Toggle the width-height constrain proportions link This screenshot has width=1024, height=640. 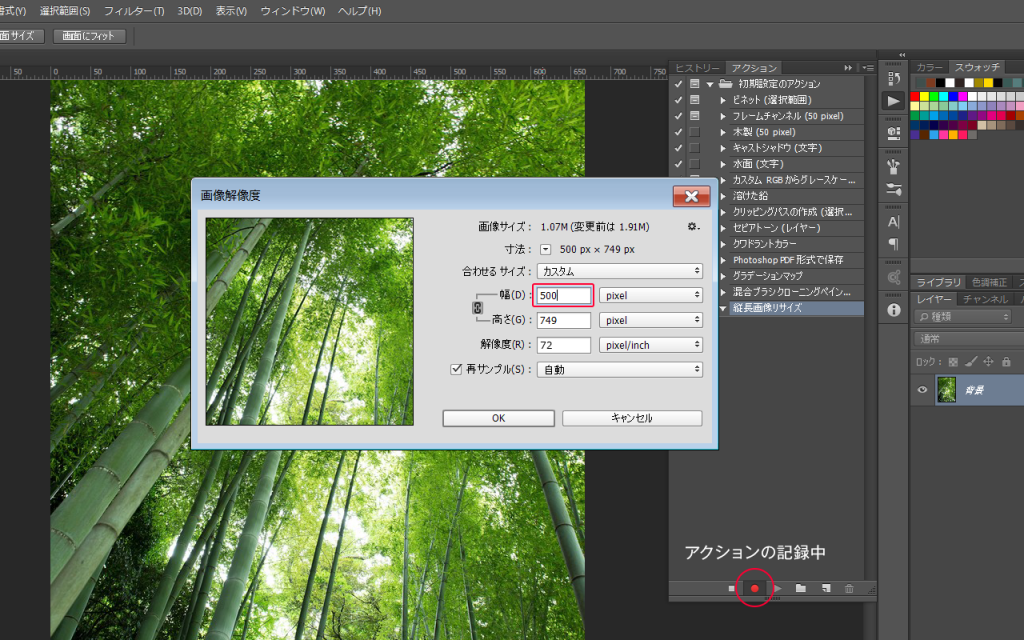[477, 308]
